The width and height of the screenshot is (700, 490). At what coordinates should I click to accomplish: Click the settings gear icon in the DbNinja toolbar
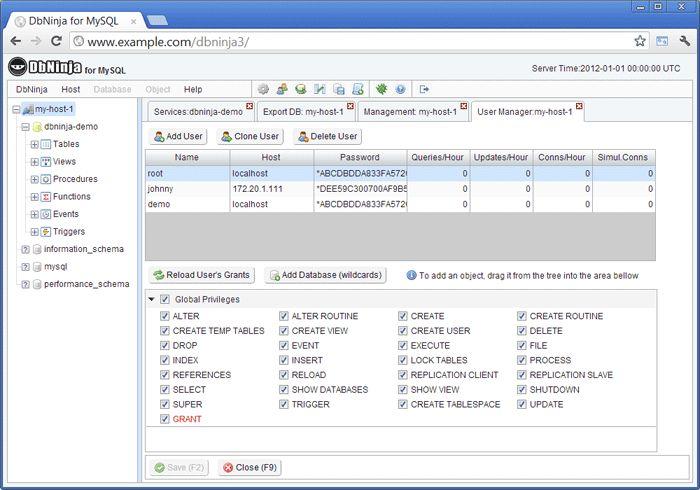click(x=263, y=89)
